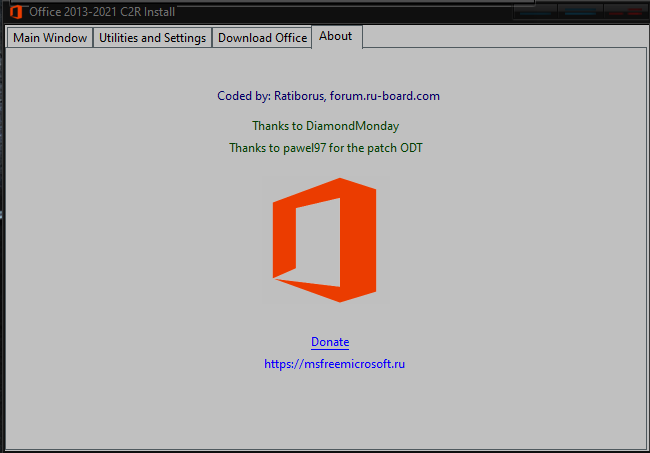Go to the Download Office tab

click(262, 38)
